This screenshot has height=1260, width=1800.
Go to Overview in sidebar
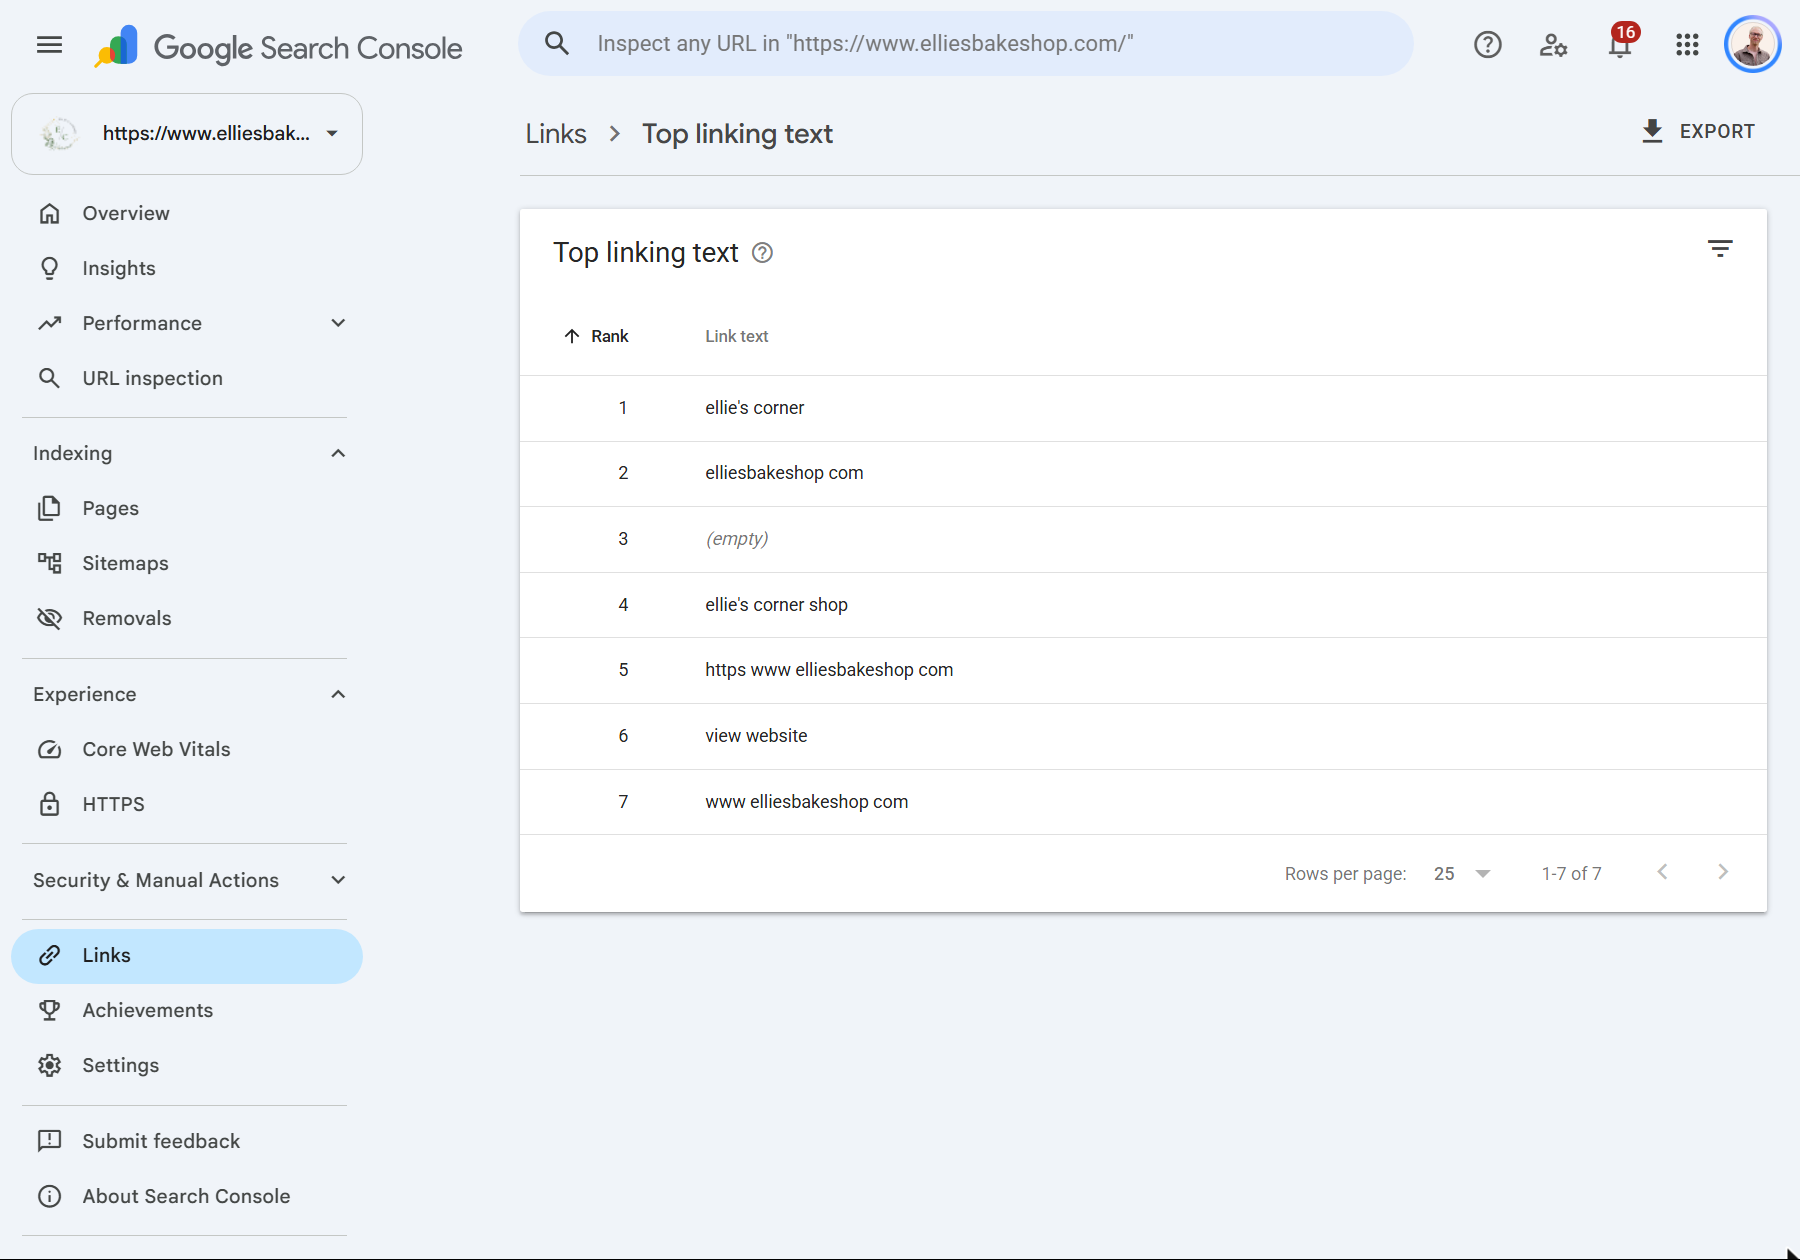click(187, 213)
